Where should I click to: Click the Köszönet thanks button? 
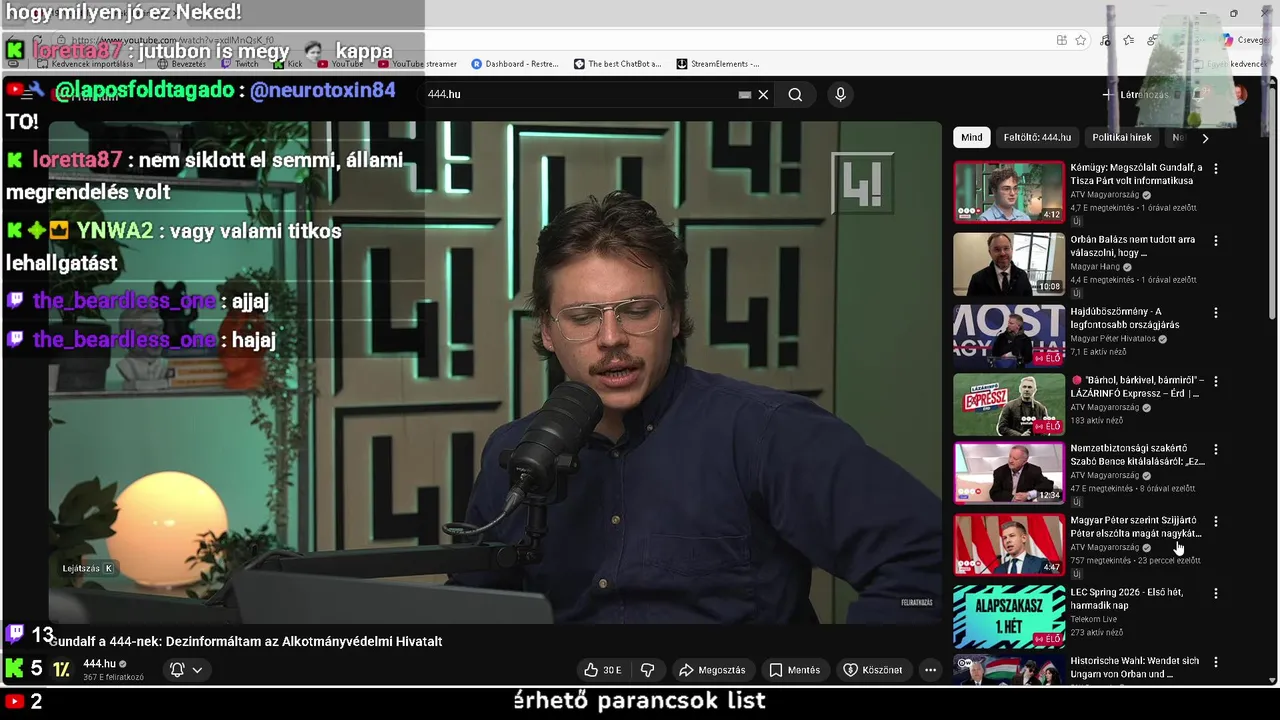coord(873,670)
